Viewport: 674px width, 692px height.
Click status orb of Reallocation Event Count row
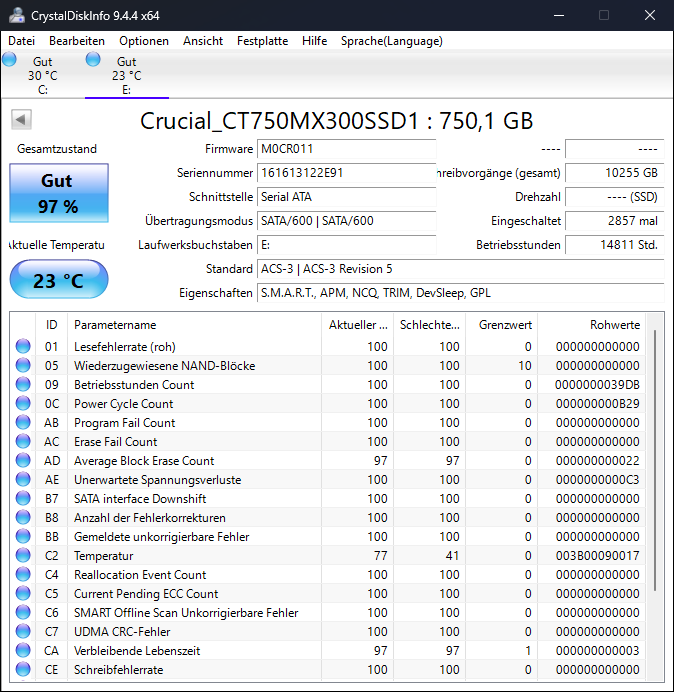coord(23,574)
